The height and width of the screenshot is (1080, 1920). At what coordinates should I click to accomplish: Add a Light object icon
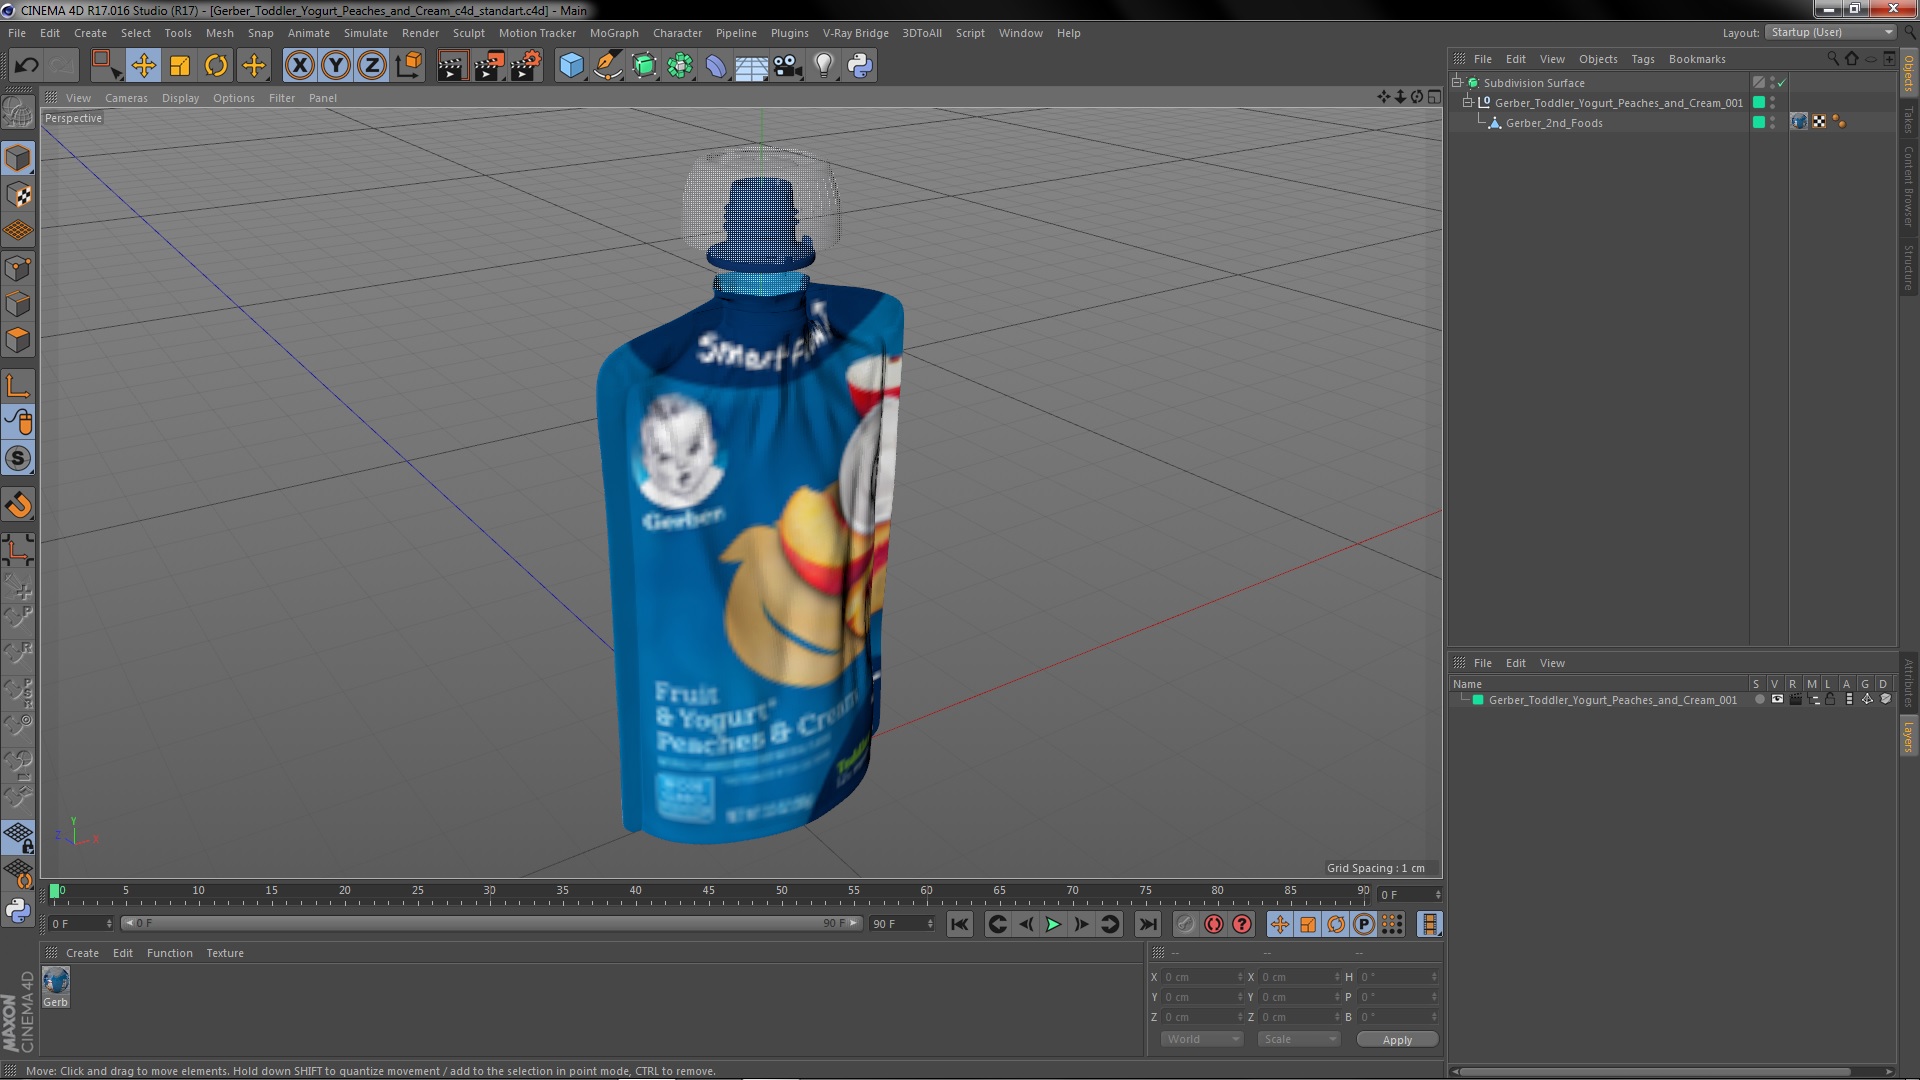click(x=824, y=66)
